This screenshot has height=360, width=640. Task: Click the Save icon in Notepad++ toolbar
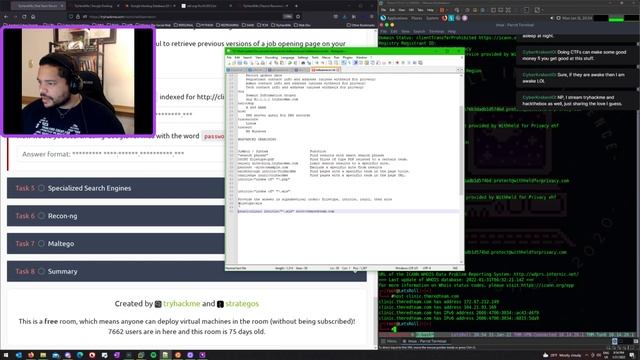coord(240,63)
